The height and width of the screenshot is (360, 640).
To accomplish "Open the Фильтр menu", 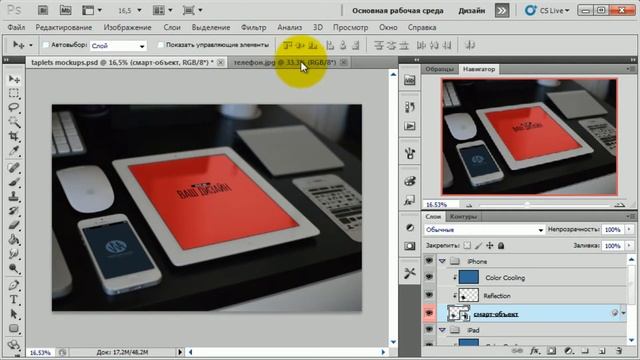I will pos(253,27).
